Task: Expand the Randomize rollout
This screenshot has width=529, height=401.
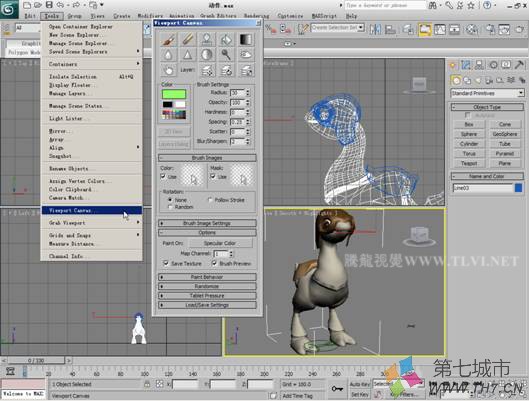Action: pos(207,286)
